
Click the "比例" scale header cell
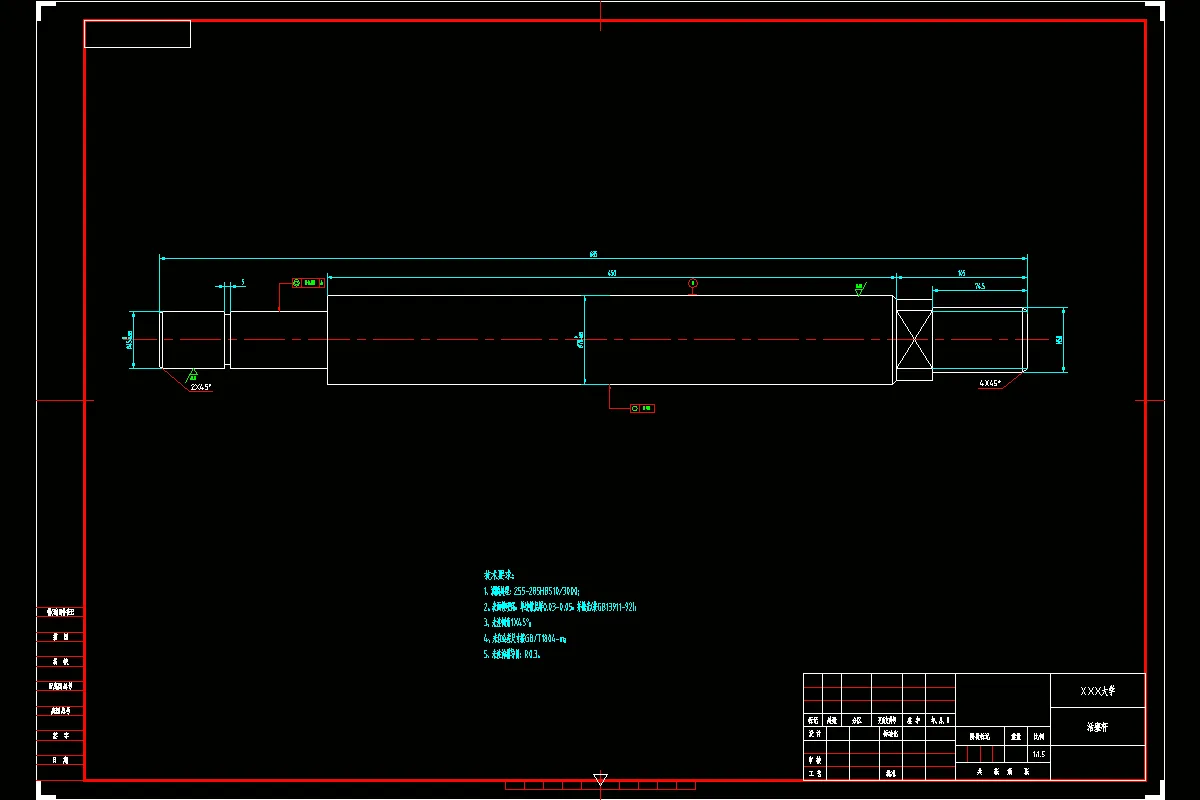coord(1038,734)
